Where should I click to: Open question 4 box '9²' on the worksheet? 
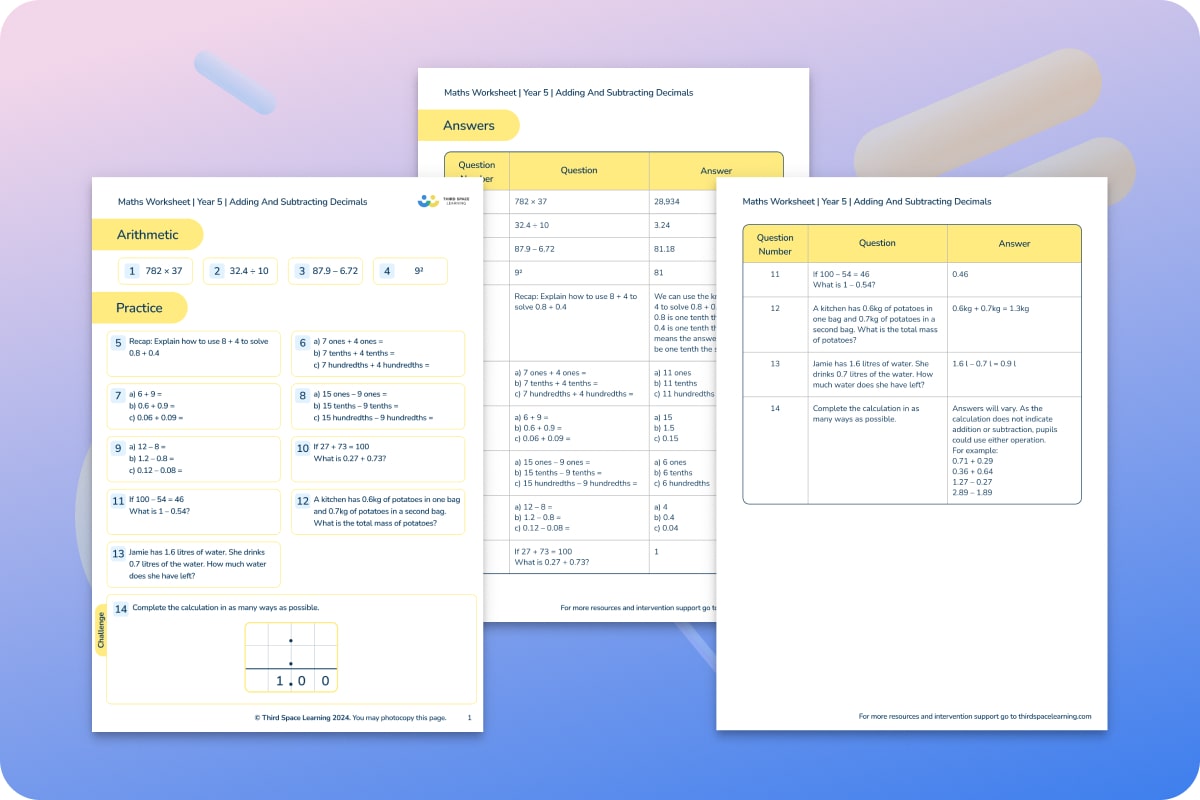pos(410,271)
